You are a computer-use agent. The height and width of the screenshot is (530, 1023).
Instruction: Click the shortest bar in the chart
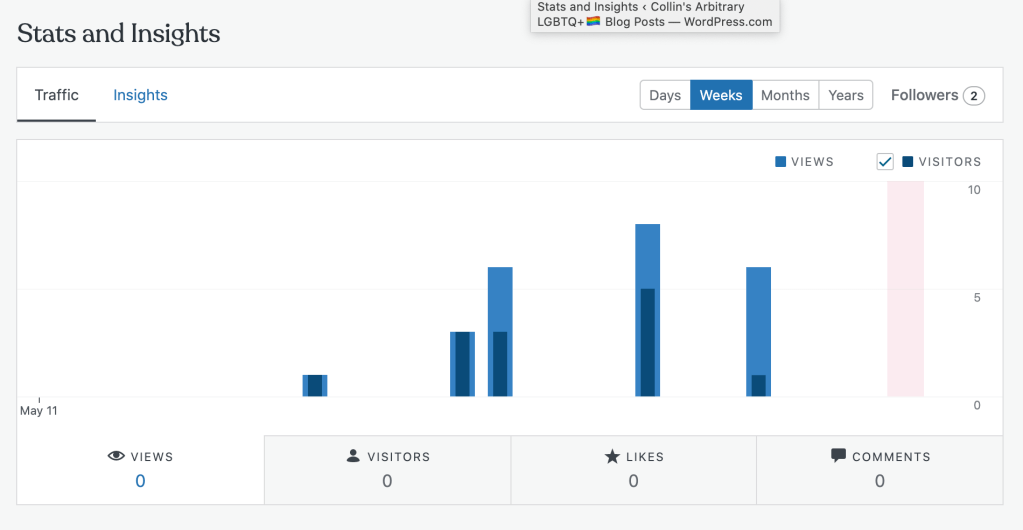coord(315,386)
